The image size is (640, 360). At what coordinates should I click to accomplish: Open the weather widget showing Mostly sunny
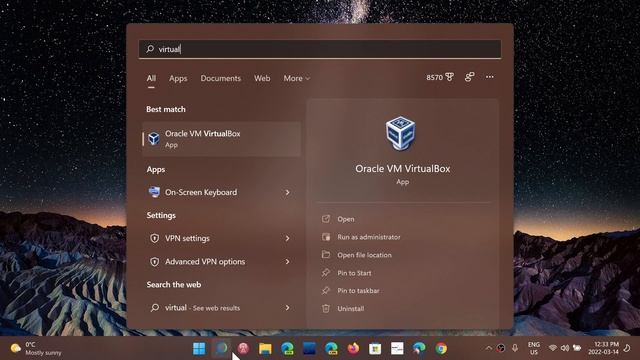(x=36, y=349)
